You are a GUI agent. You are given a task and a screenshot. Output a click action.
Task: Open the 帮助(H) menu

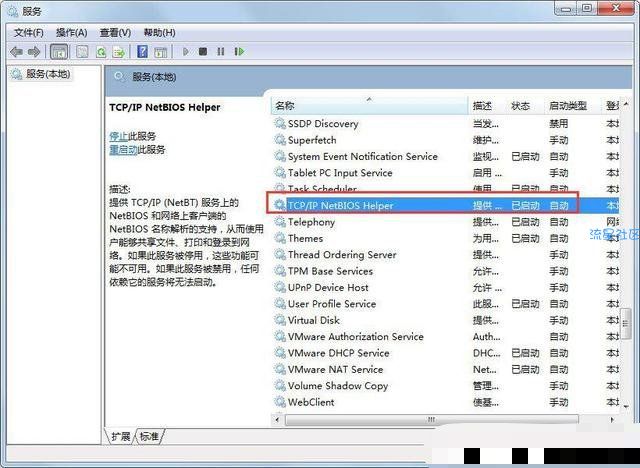160,33
